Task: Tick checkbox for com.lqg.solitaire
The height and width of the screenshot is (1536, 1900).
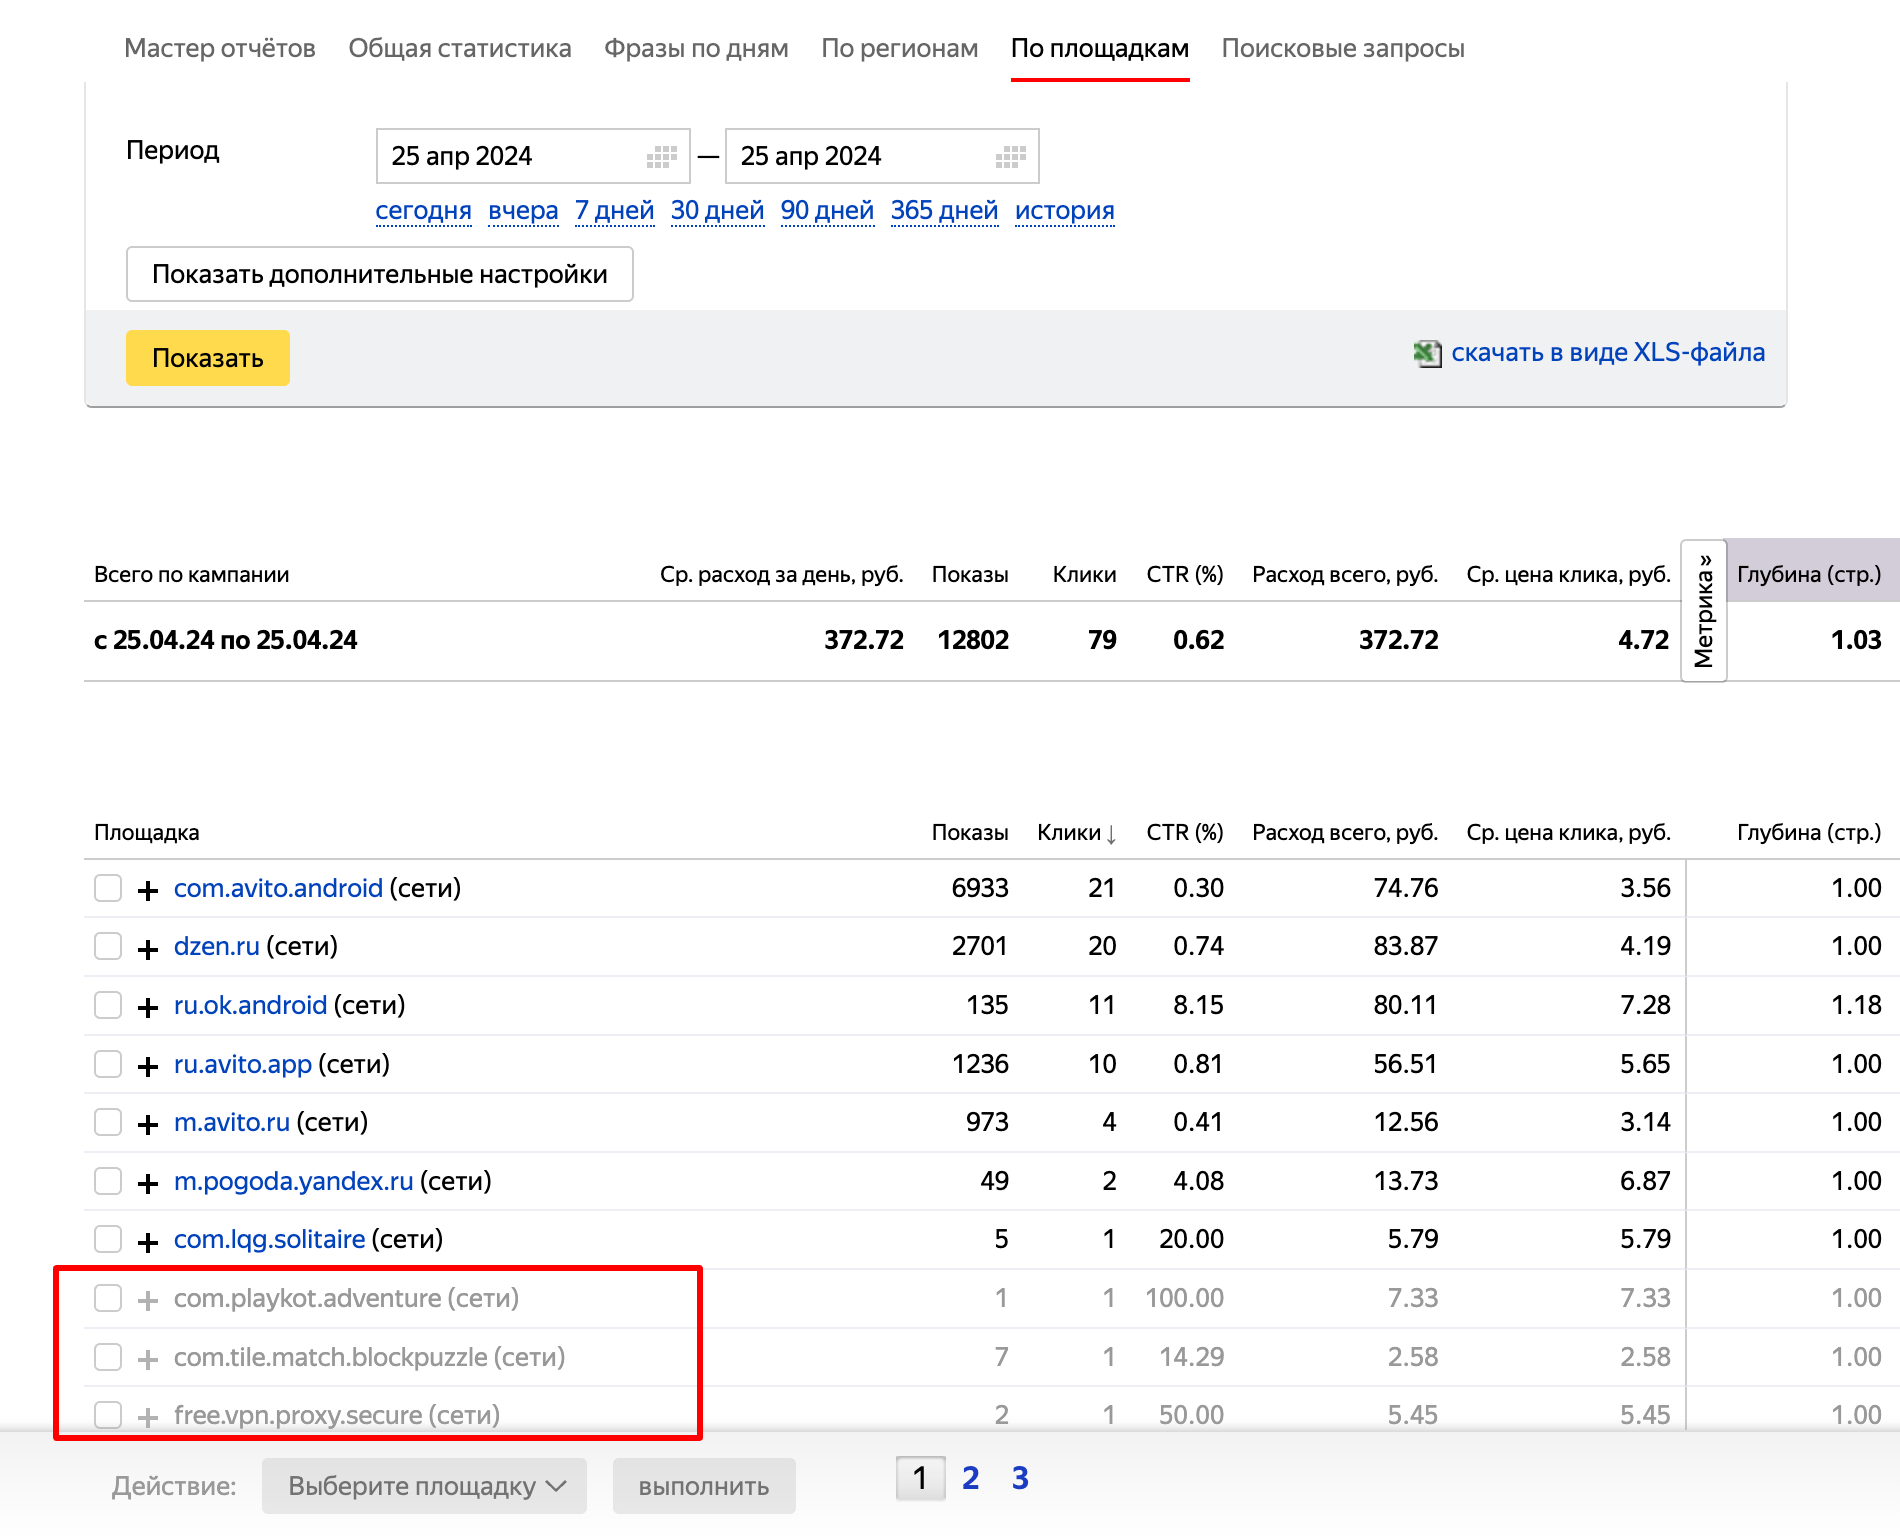Action: [x=108, y=1239]
